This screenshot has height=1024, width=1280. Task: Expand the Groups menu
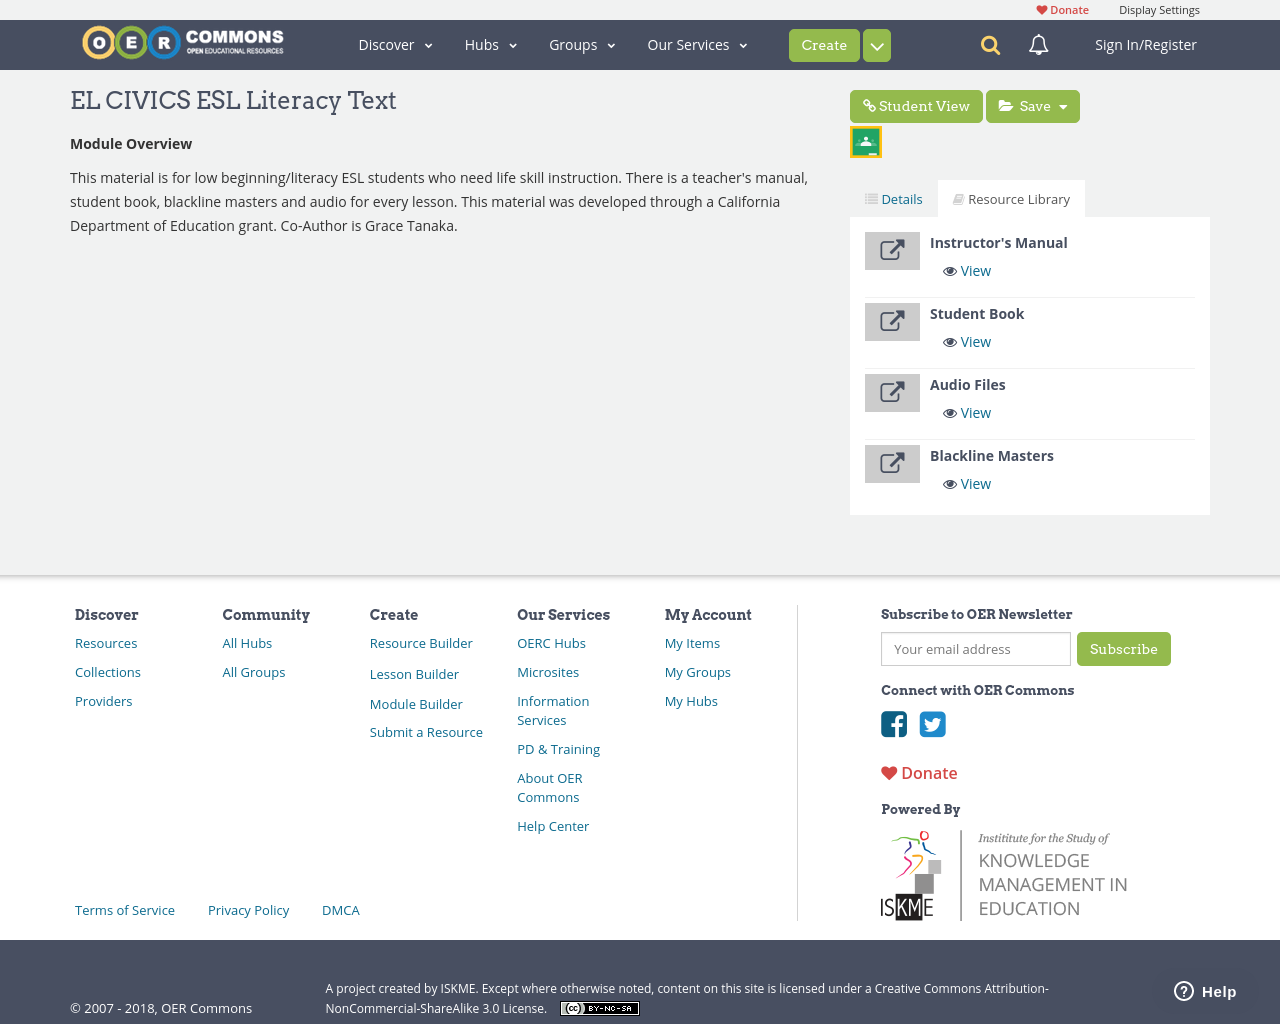coord(582,45)
